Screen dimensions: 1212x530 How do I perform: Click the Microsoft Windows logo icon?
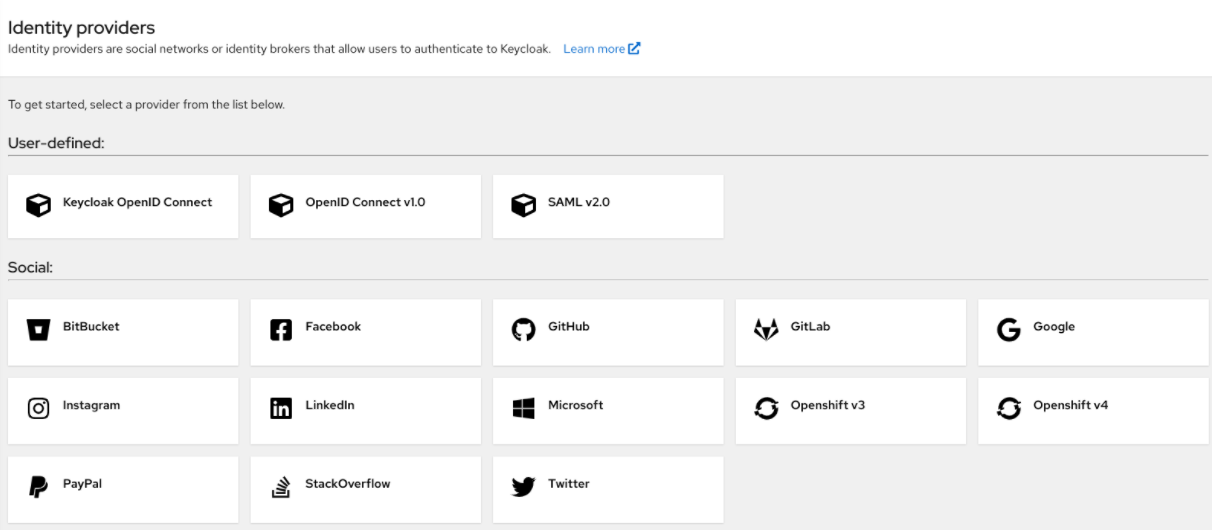[x=523, y=408]
